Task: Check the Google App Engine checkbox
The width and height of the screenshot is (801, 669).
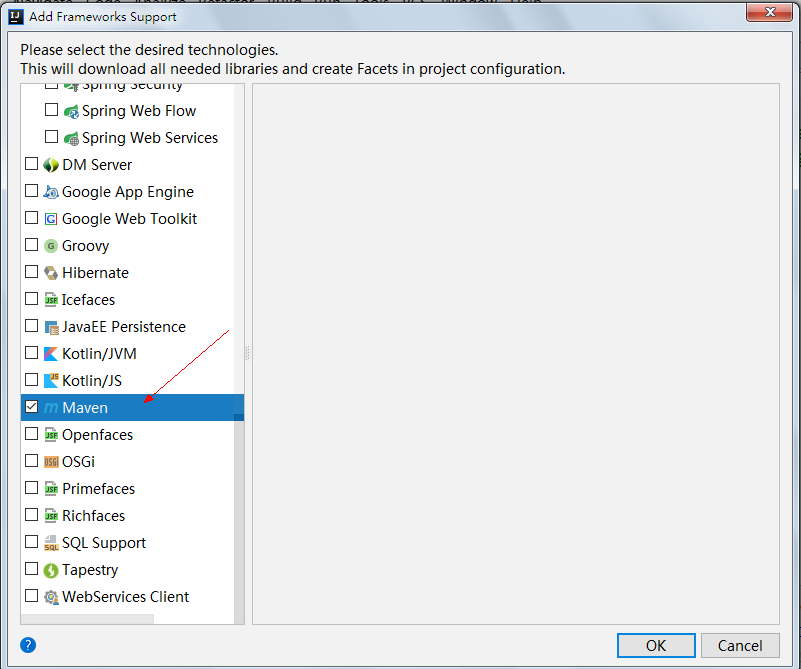Action: tap(32, 191)
